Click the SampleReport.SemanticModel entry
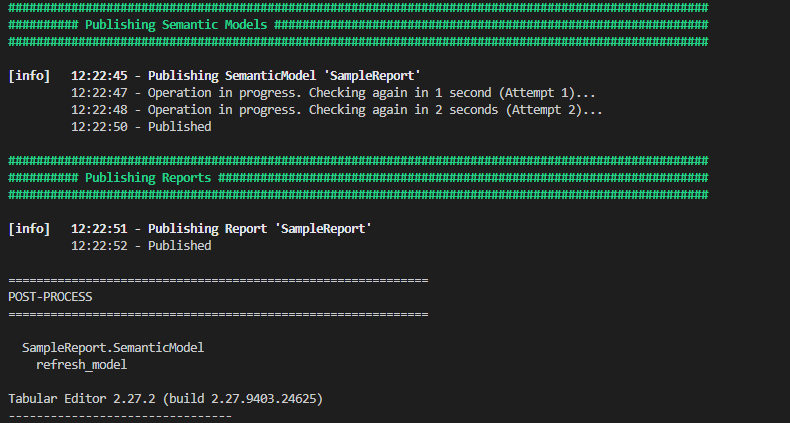The image size is (790, 423). (113, 347)
